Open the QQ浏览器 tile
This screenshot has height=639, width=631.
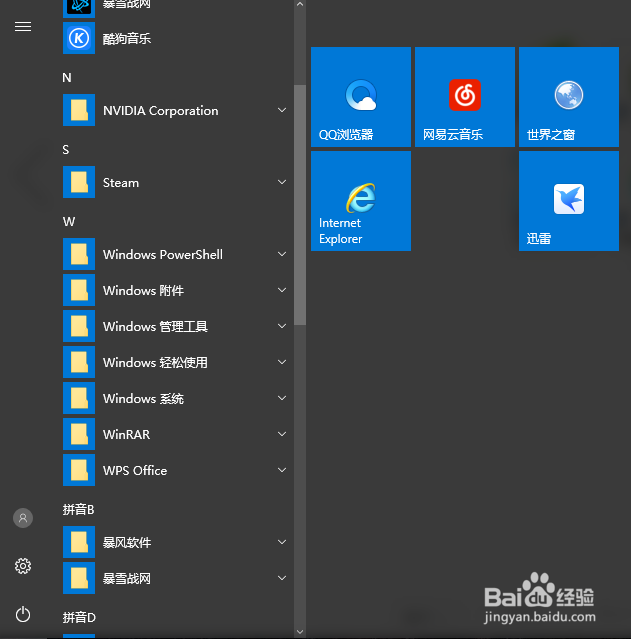pyautogui.click(x=361, y=97)
